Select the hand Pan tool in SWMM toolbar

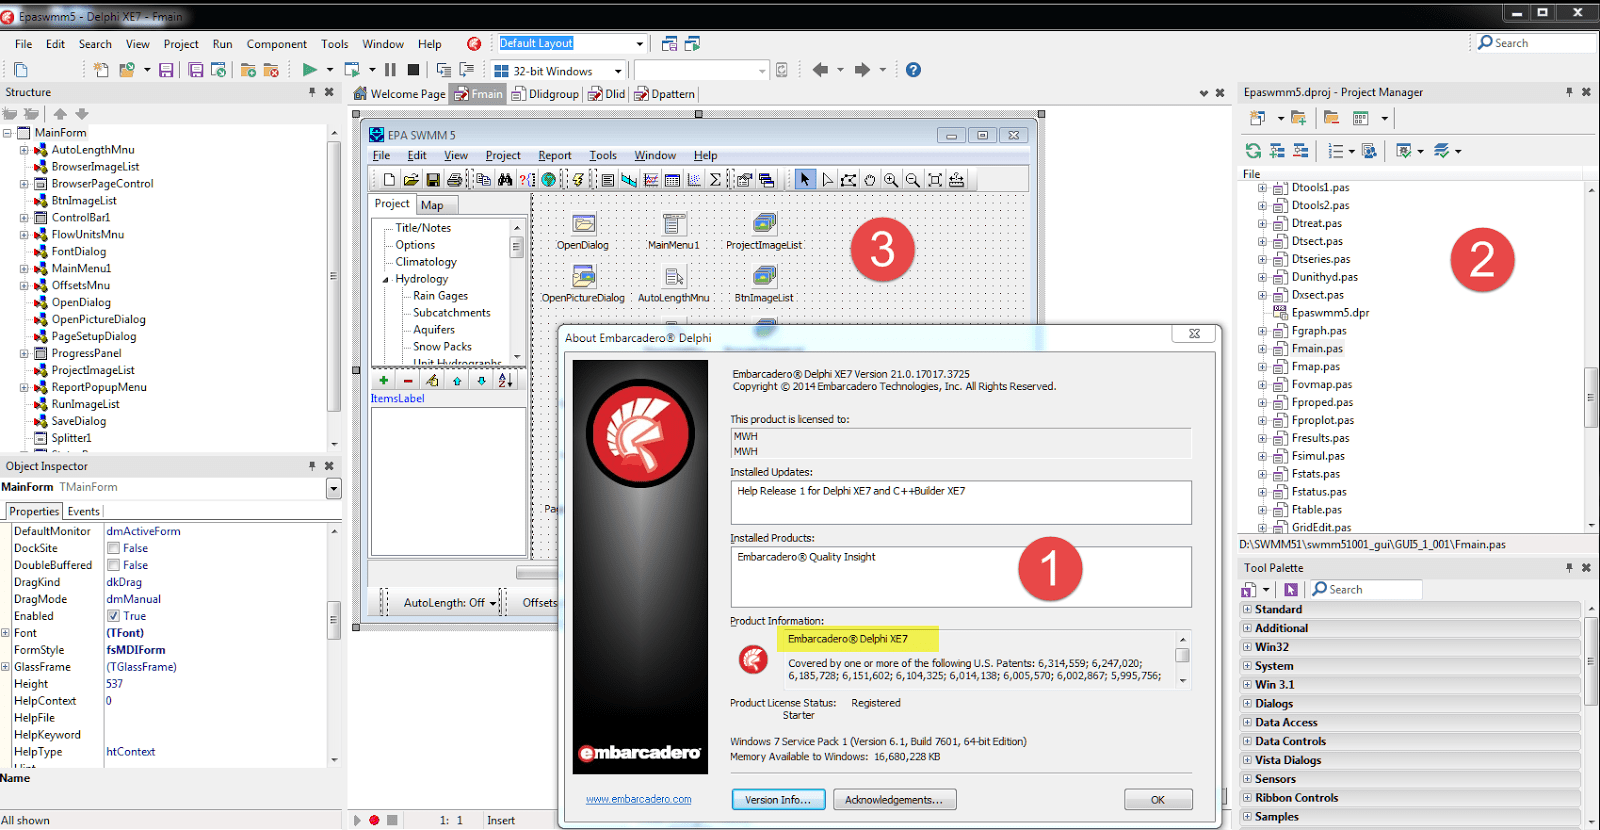pos(870,180)
